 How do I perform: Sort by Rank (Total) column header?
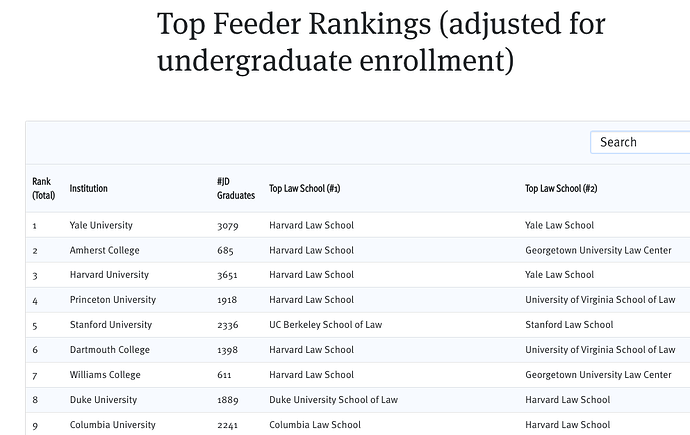[44, 189]
